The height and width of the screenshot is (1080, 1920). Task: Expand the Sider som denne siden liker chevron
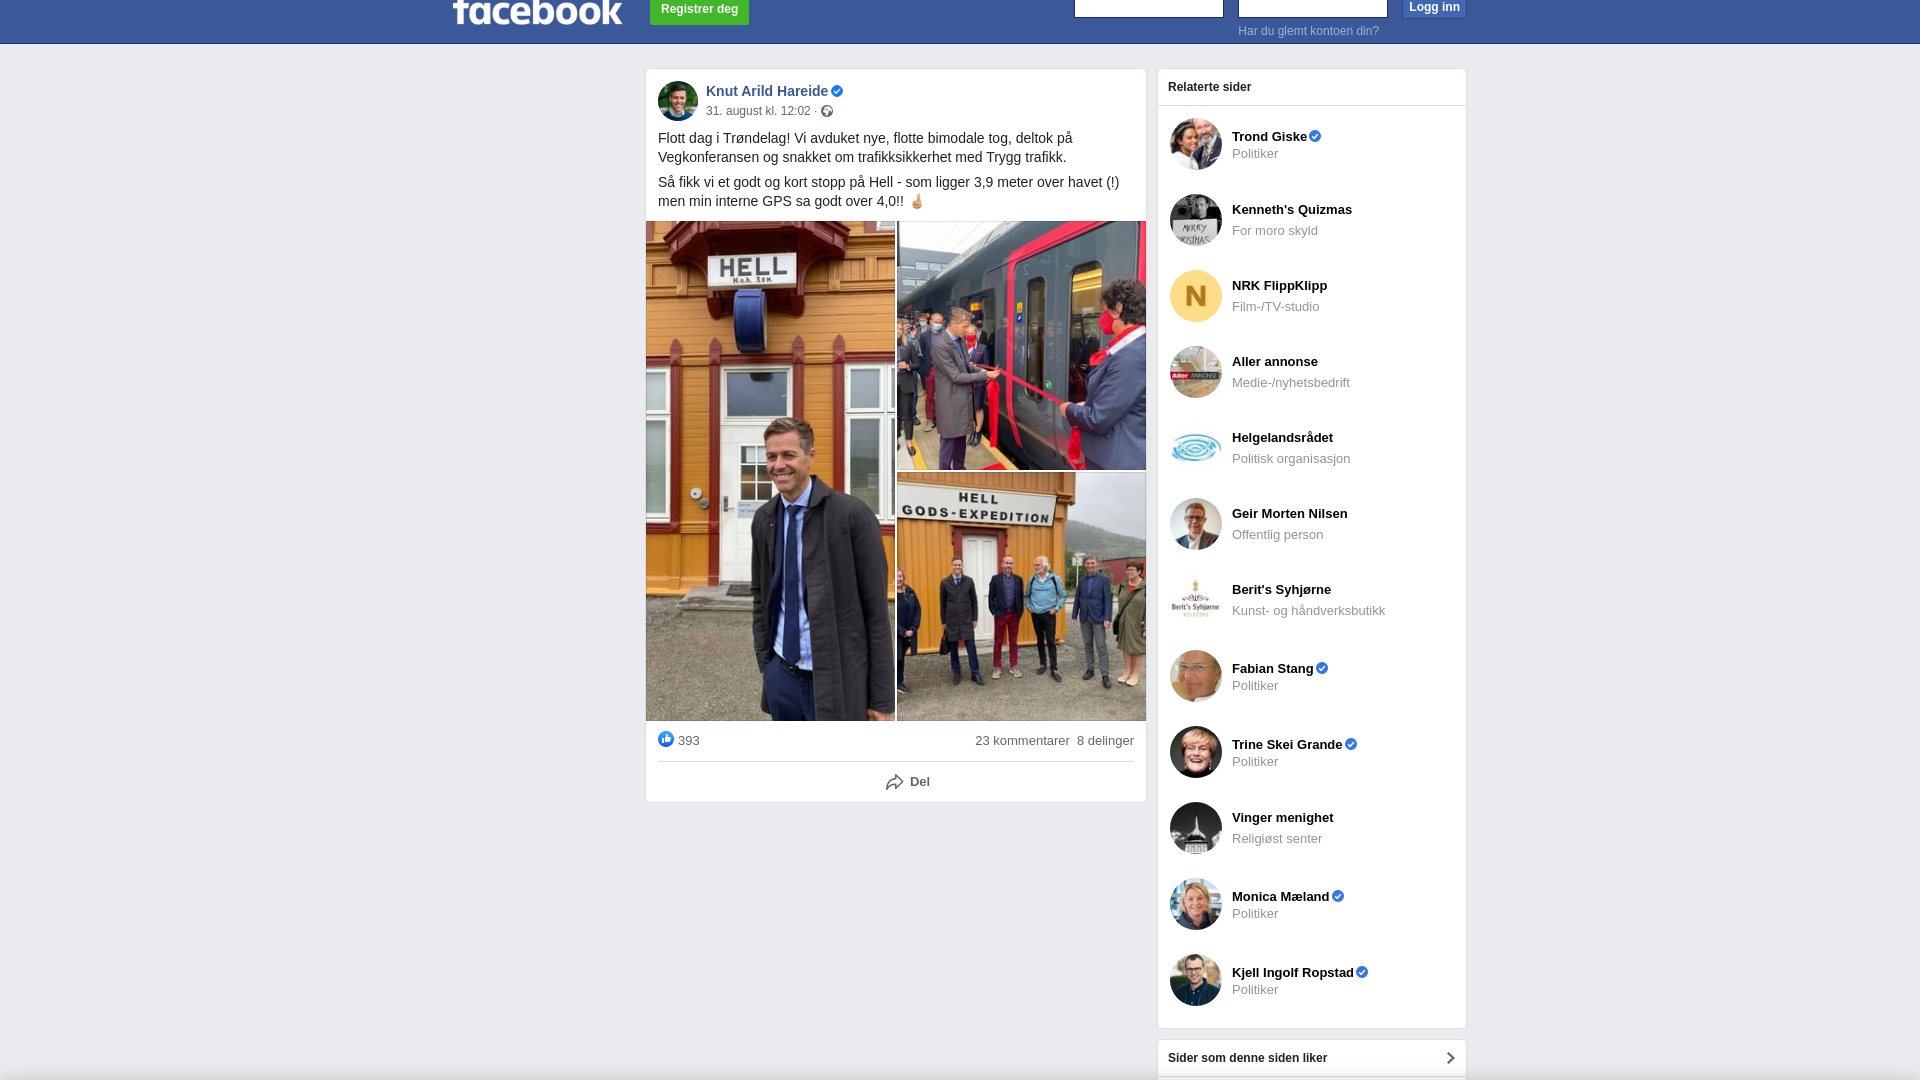1450,1058
